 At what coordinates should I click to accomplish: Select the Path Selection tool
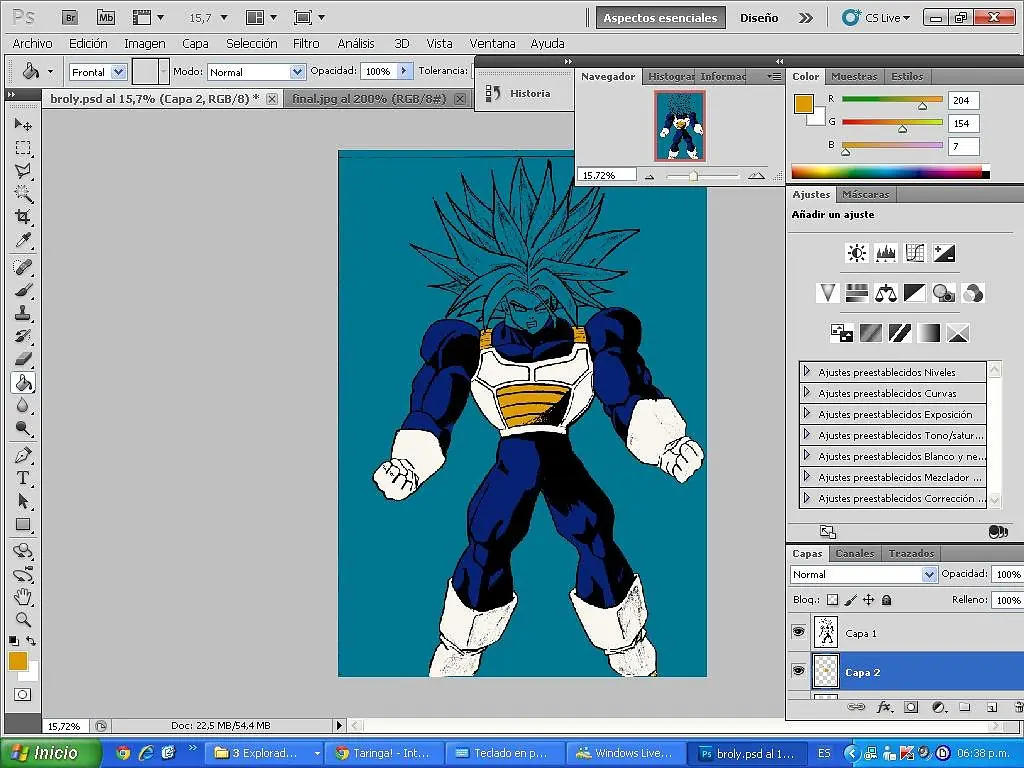click(23, 501)
